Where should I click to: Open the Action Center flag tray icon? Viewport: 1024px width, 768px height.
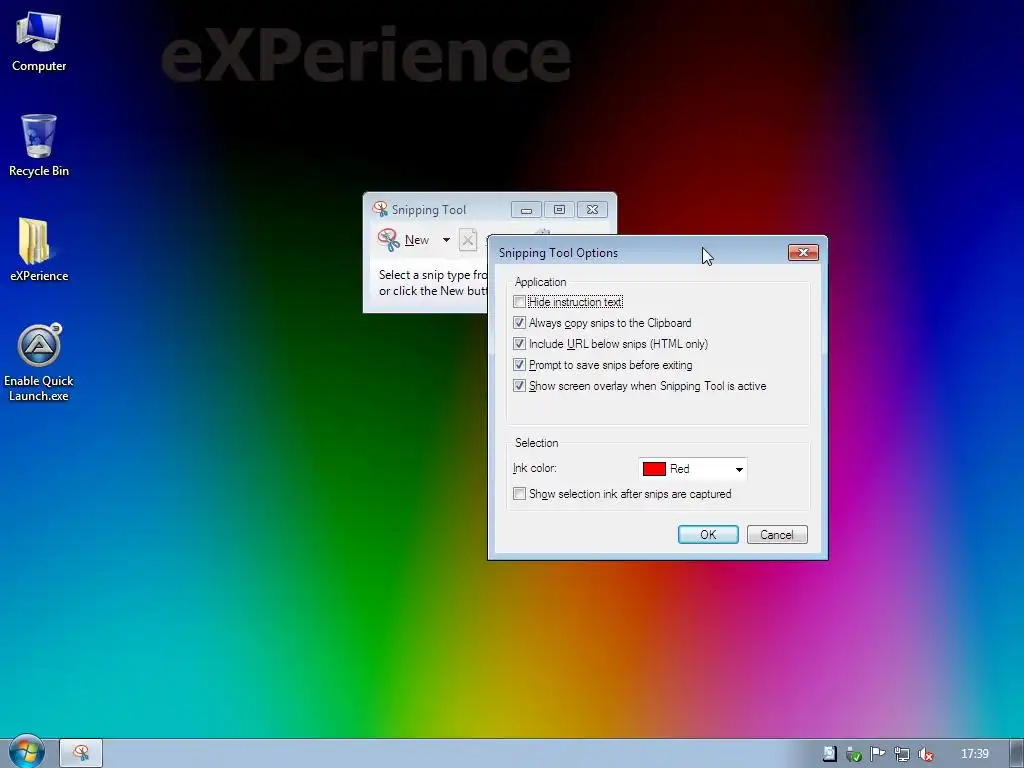tap(878, 754)
